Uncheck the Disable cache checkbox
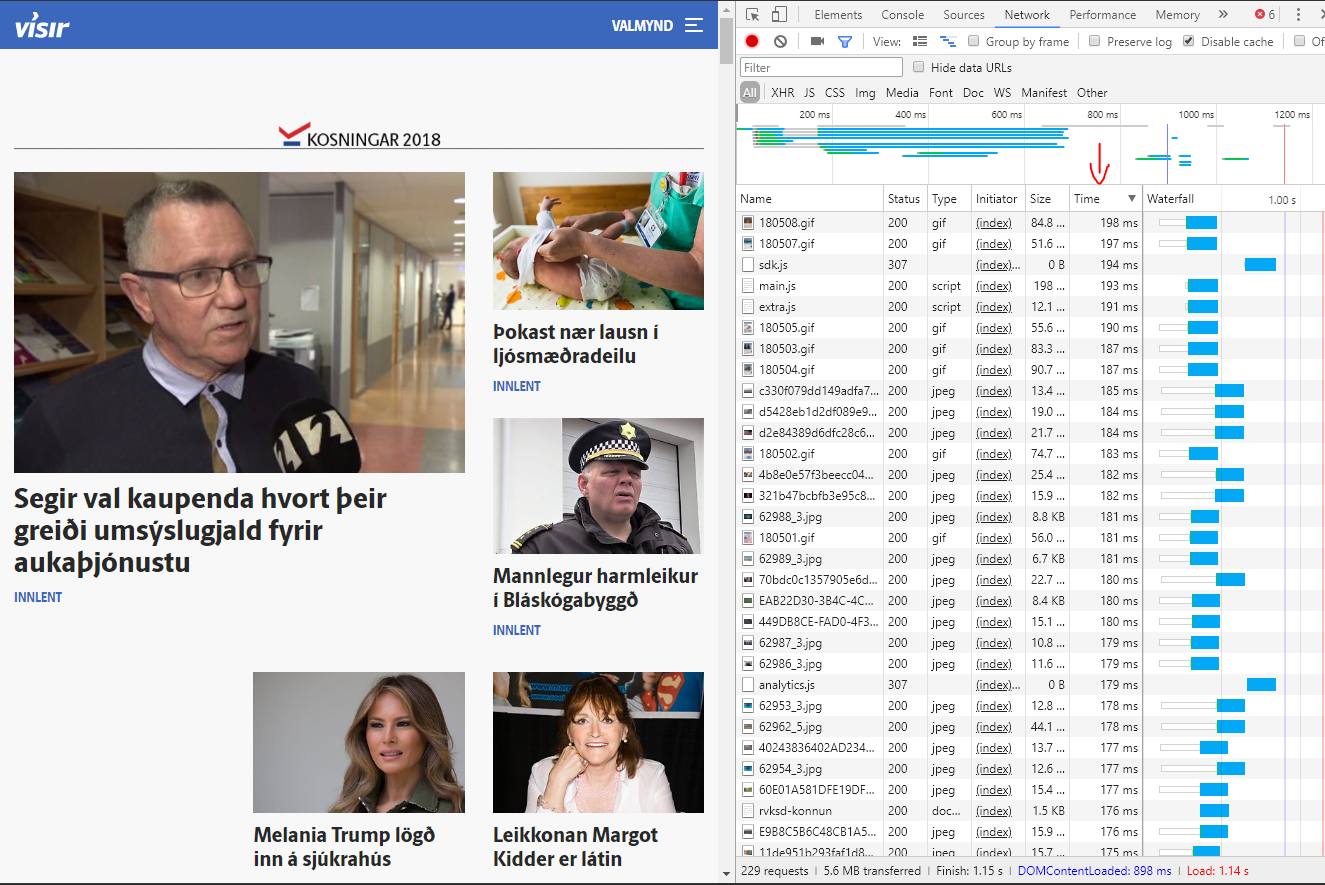 point(1189,41)
